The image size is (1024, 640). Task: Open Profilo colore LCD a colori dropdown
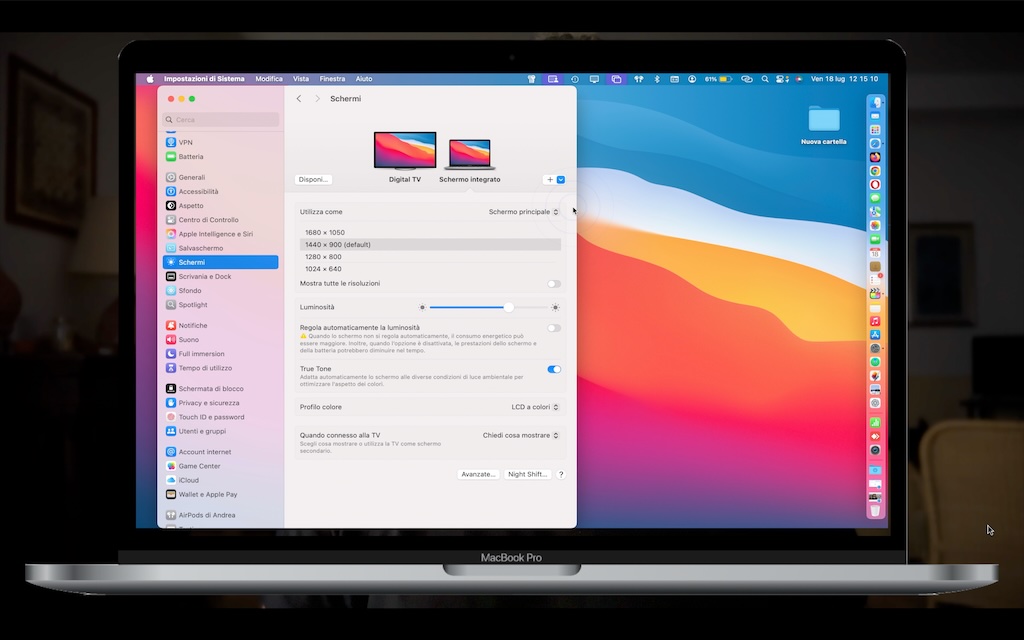(535, 408)
